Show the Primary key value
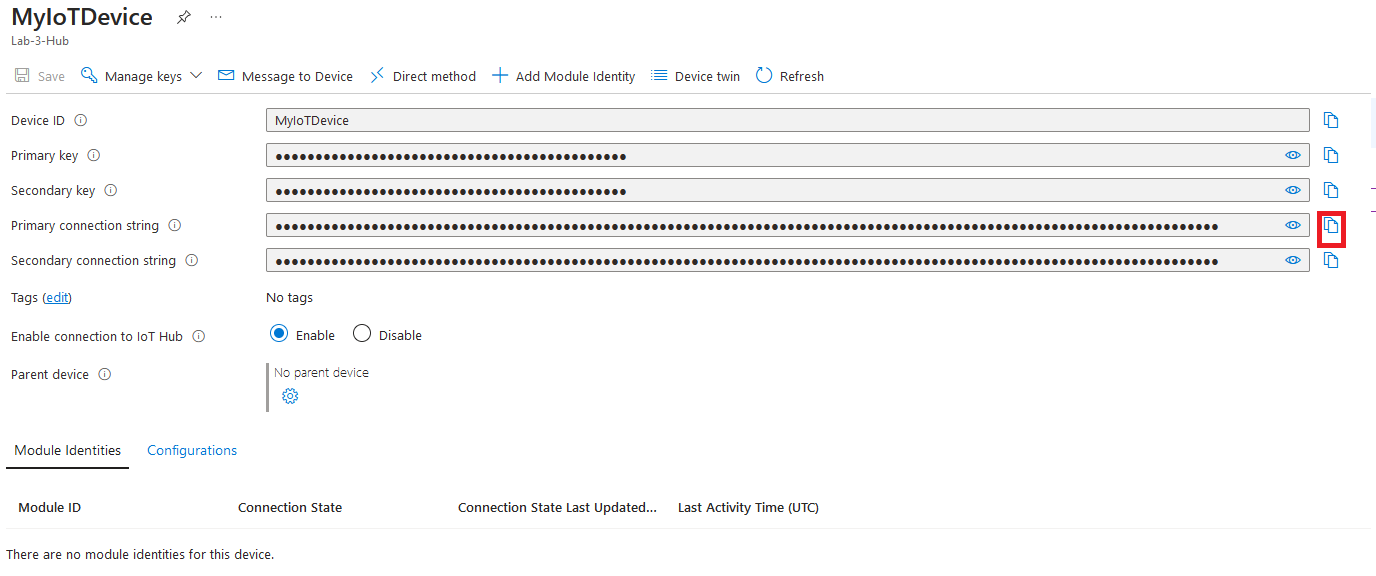 tap(1292, 155)
